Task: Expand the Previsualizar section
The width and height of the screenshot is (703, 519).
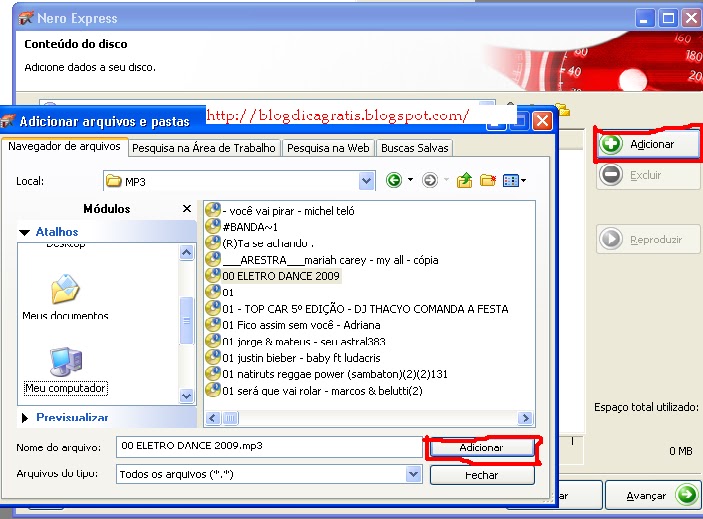Action: (25, 418)
